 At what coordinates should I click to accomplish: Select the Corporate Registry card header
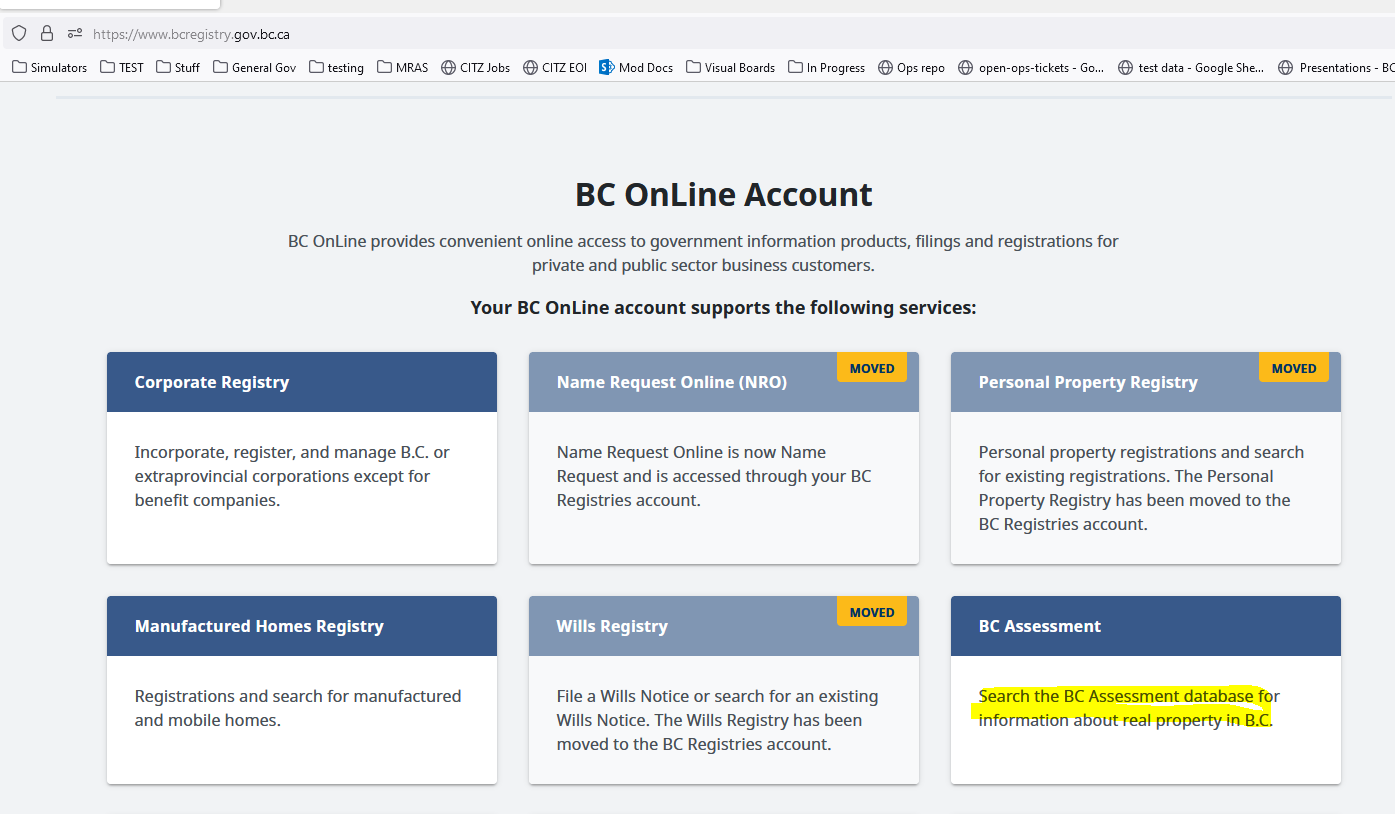point(302,382)
